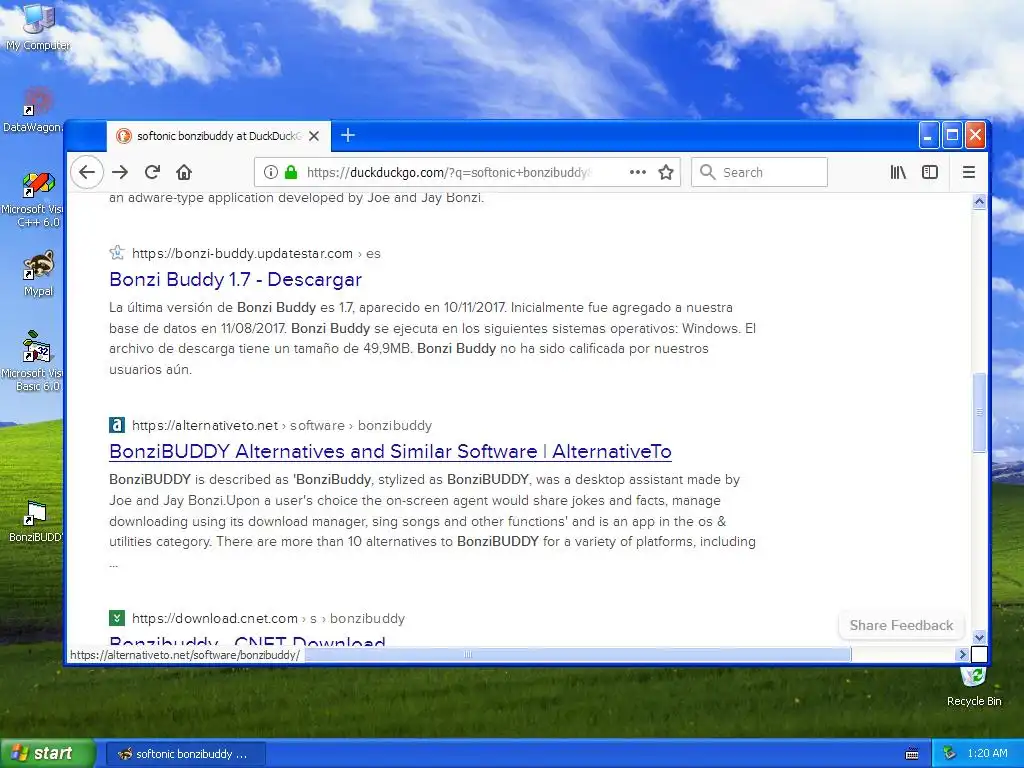Open My Computer desktop icon

38,27
